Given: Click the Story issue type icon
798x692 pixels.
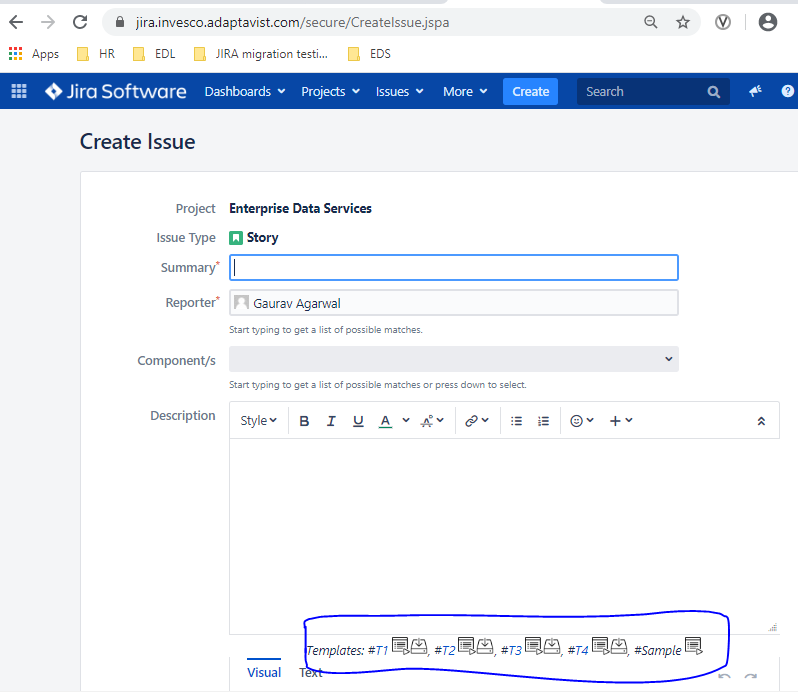Looking at the screenshot, I should pyautogui.click(x=236, y=238).
